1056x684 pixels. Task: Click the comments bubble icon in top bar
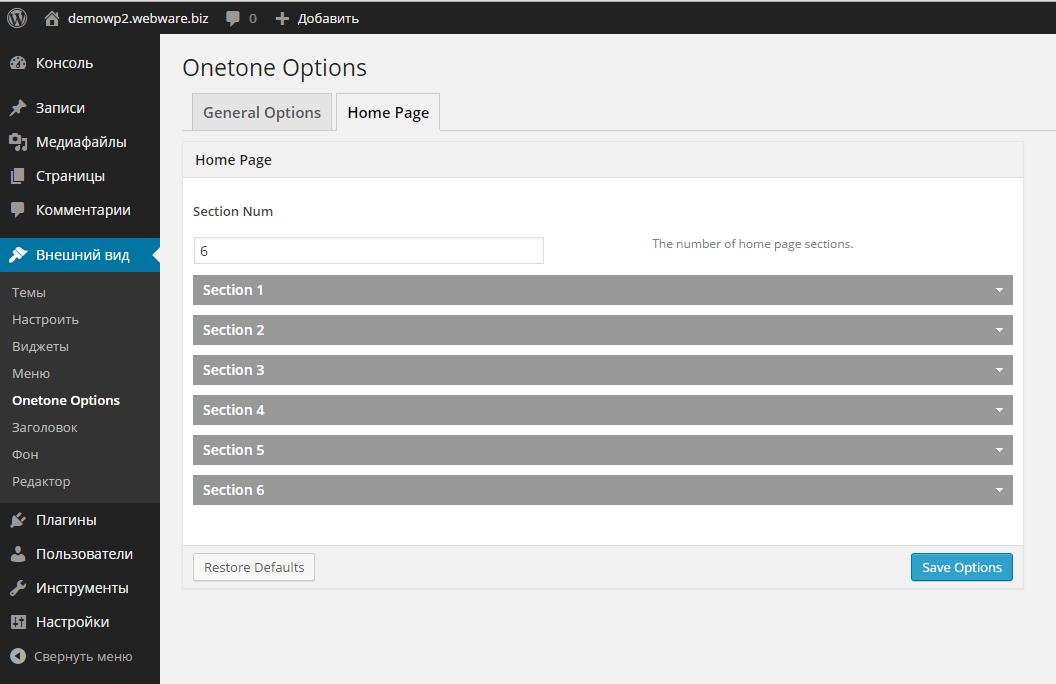point(233,18)
